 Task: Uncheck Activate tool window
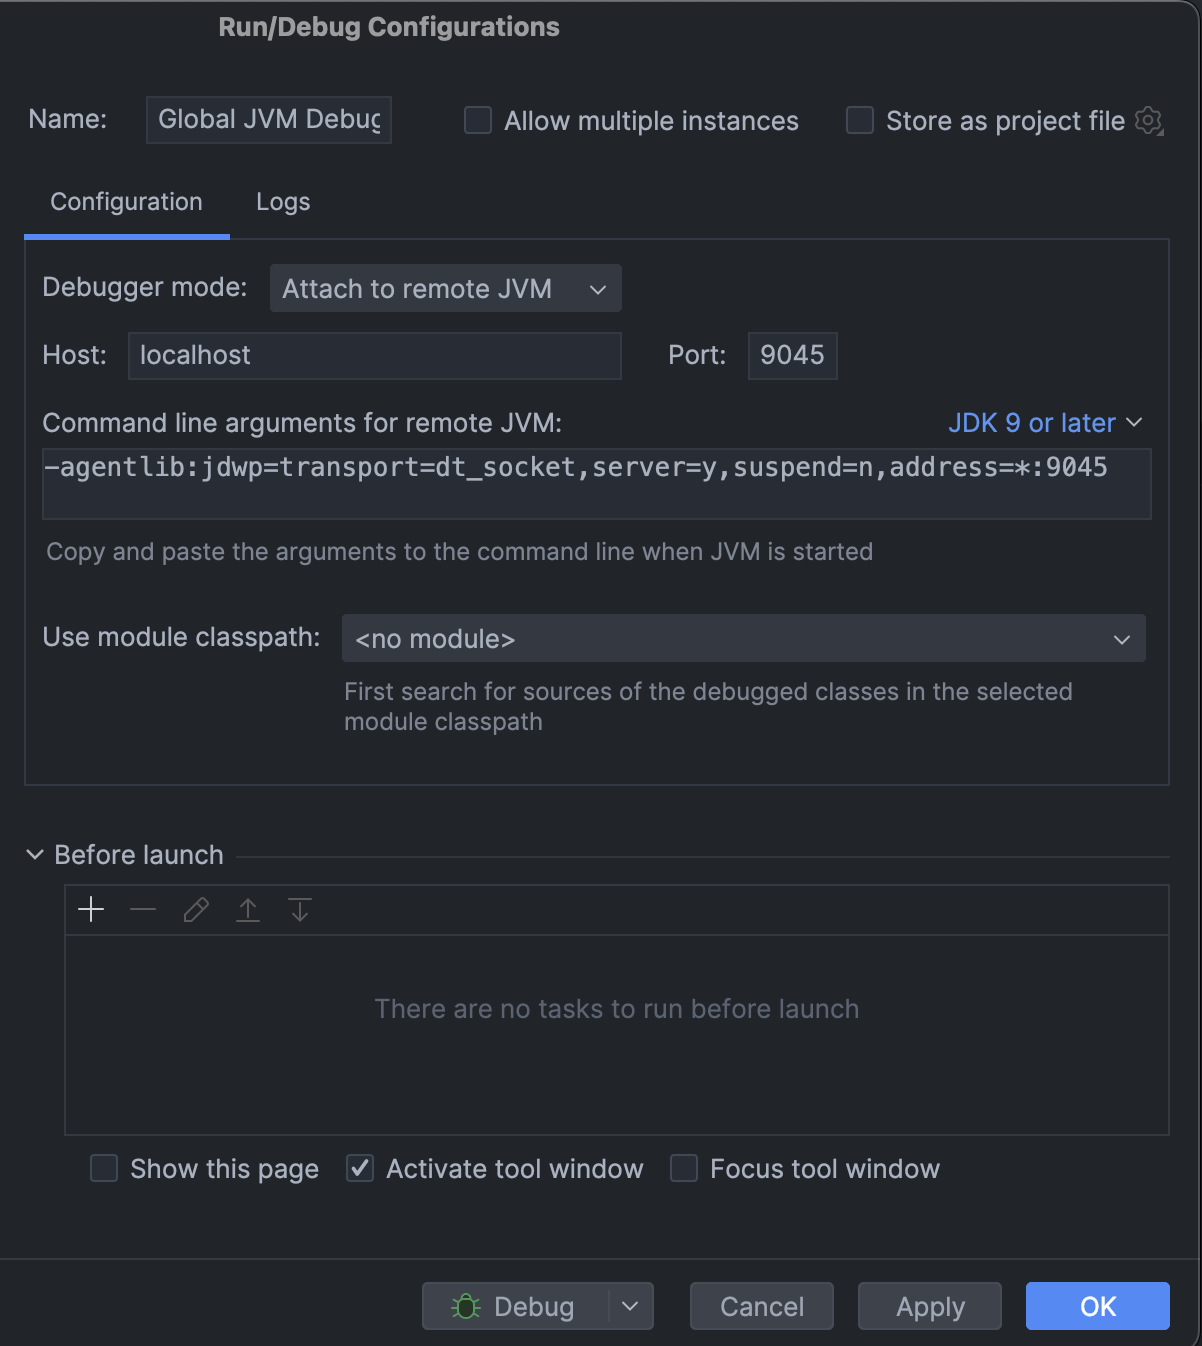pyautogui.click(x=359, y=1168)
